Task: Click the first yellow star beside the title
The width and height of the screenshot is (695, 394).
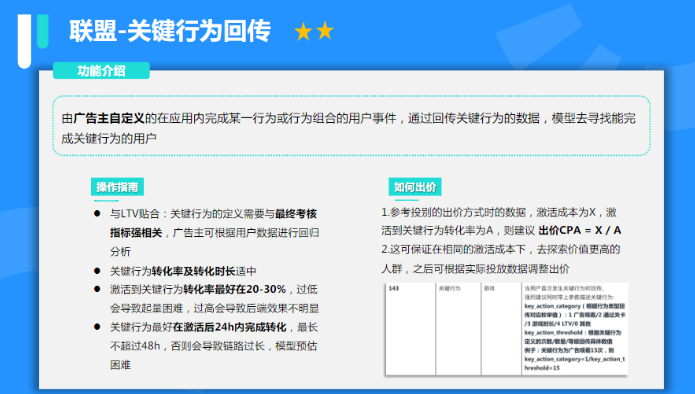Action: [x=303, y=31]
